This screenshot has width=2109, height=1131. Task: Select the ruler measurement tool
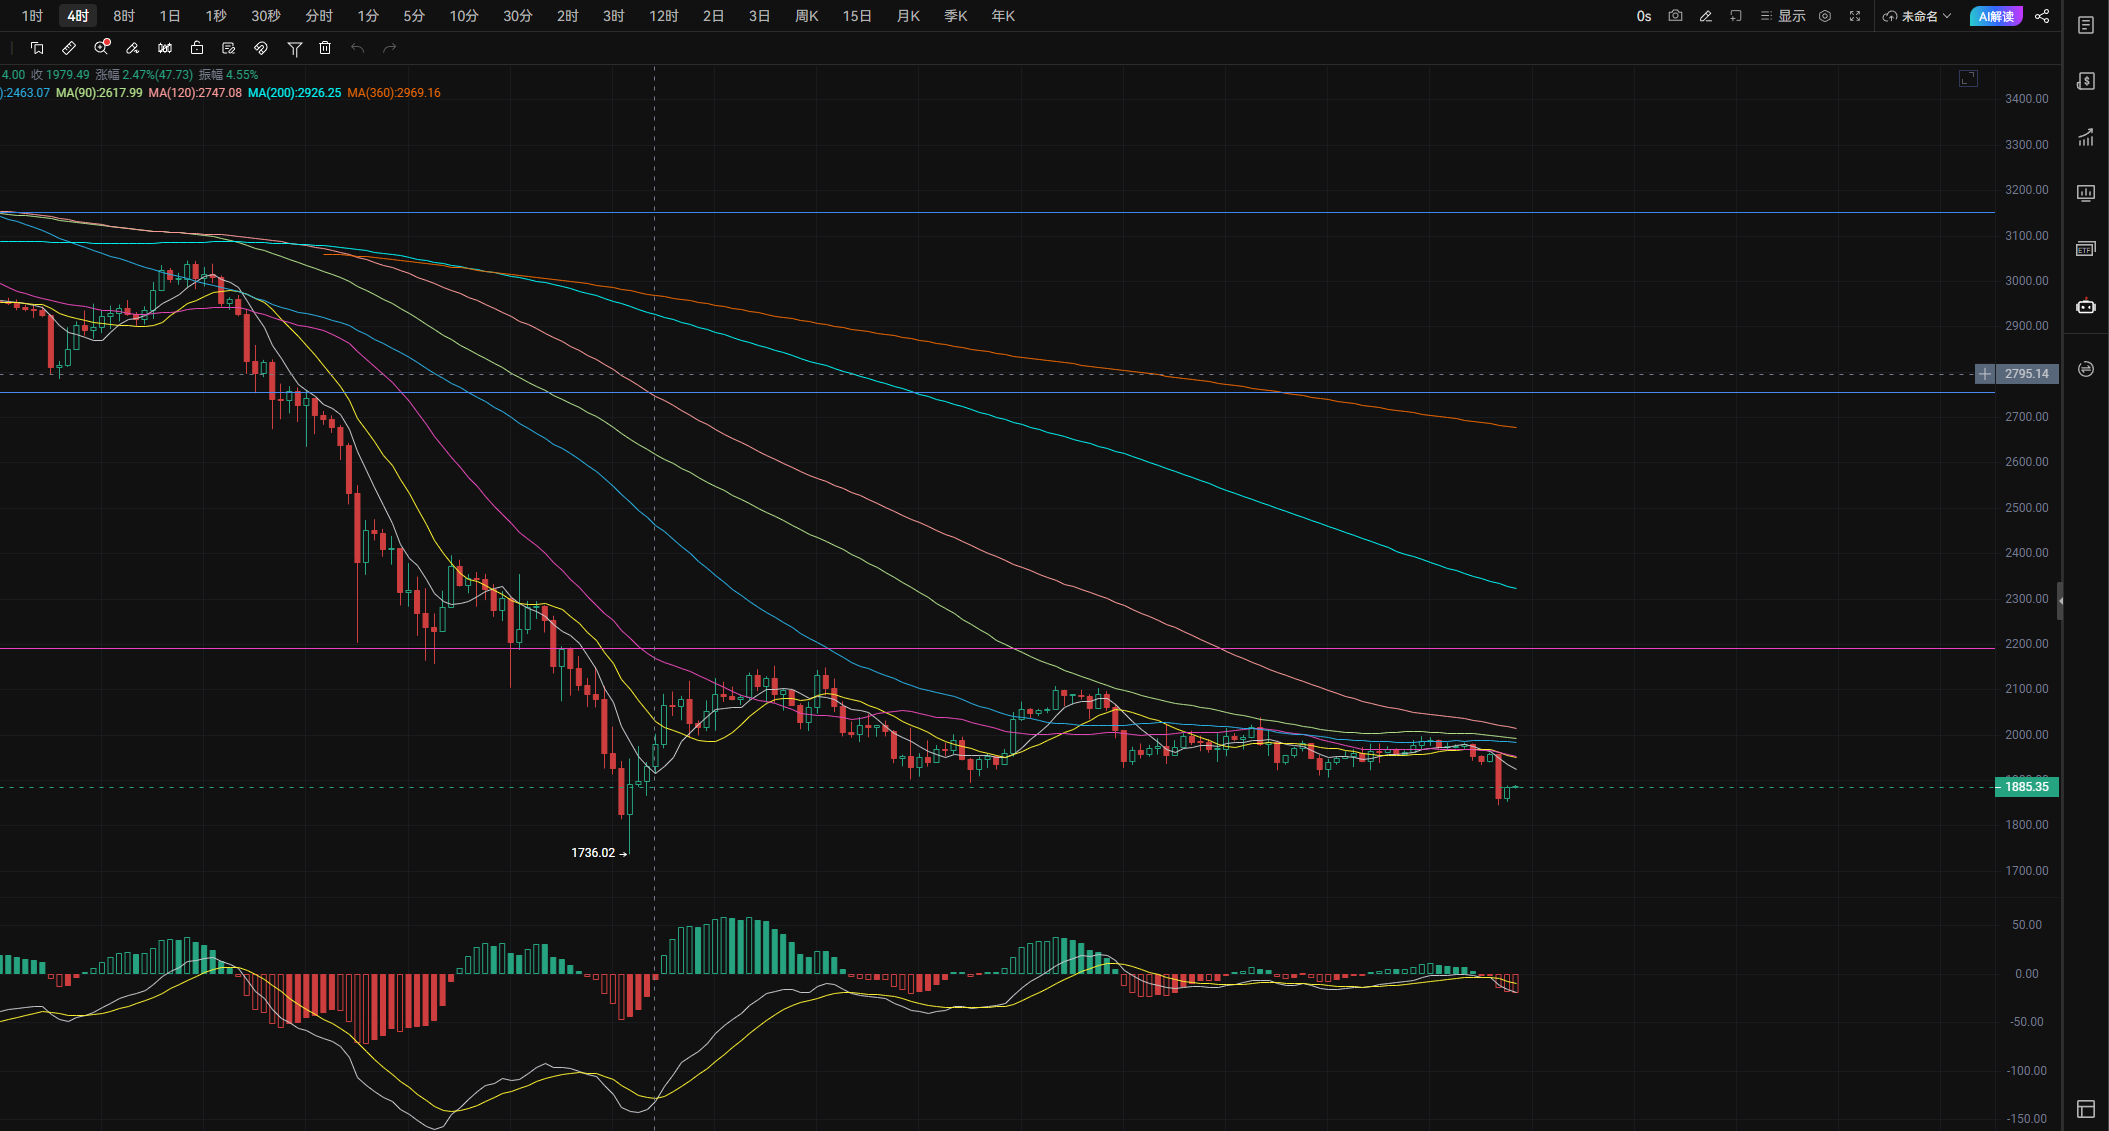[x=69, y=48]
